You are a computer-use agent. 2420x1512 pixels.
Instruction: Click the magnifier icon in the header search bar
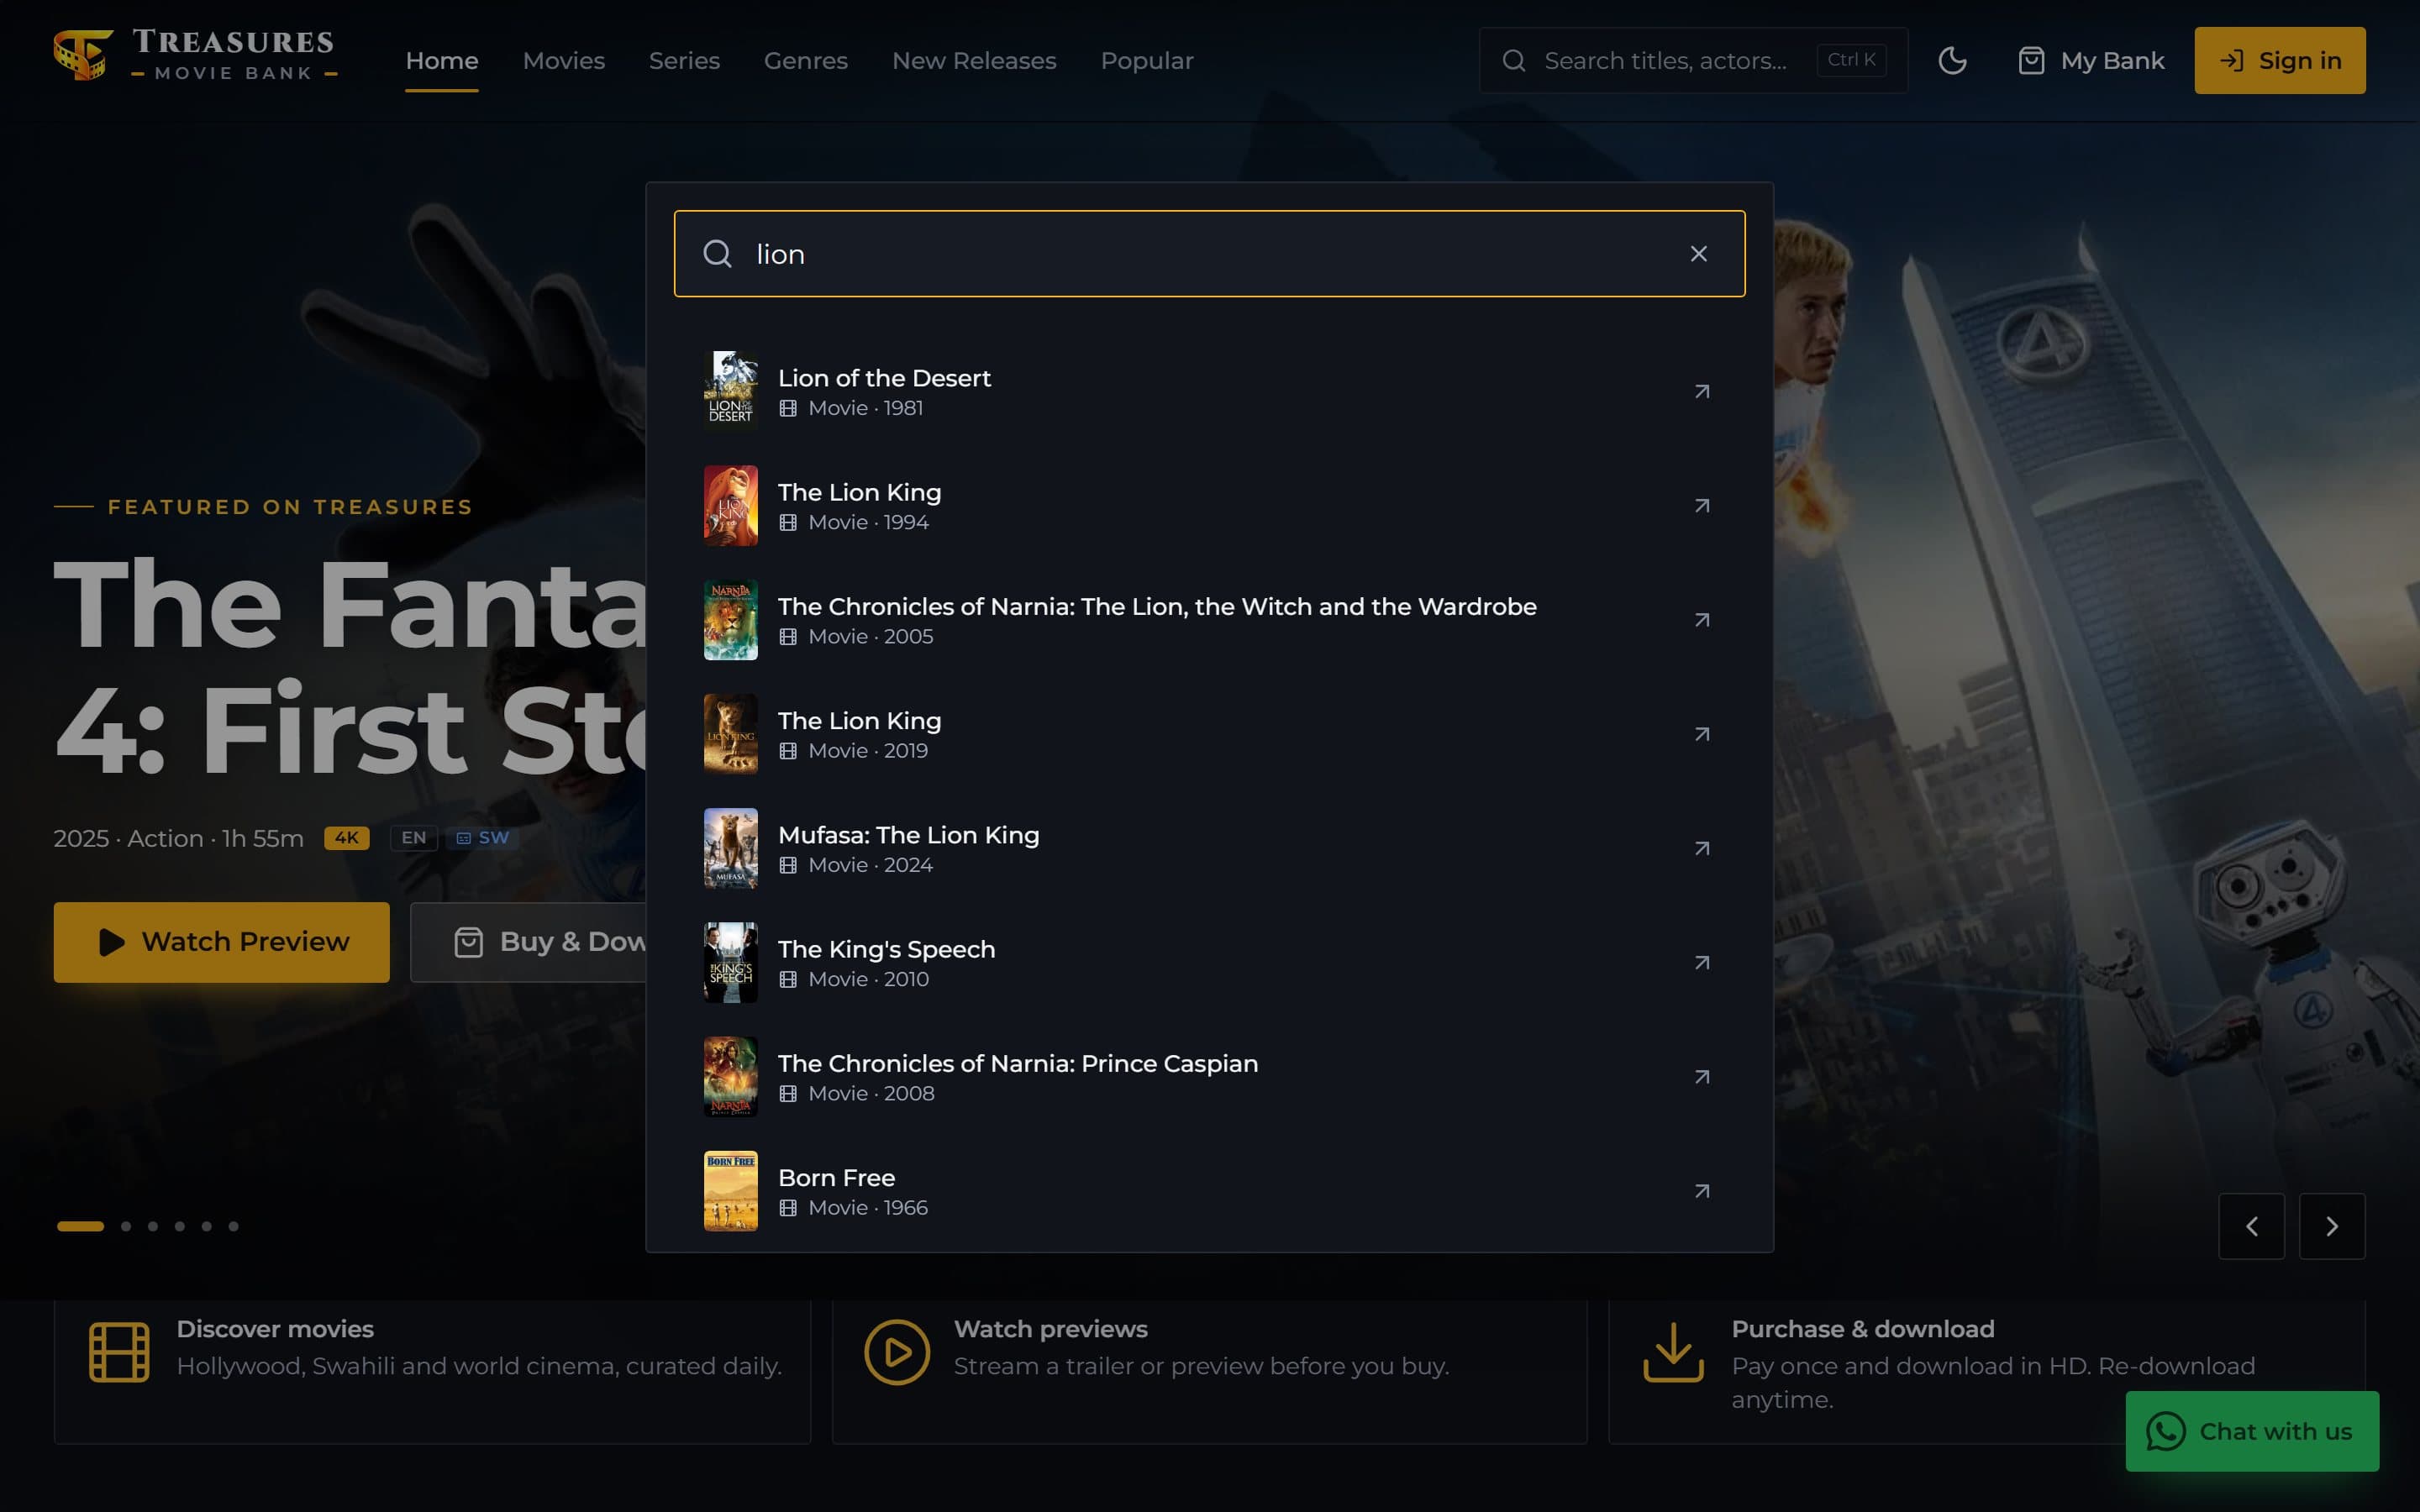pos(1514,61)
